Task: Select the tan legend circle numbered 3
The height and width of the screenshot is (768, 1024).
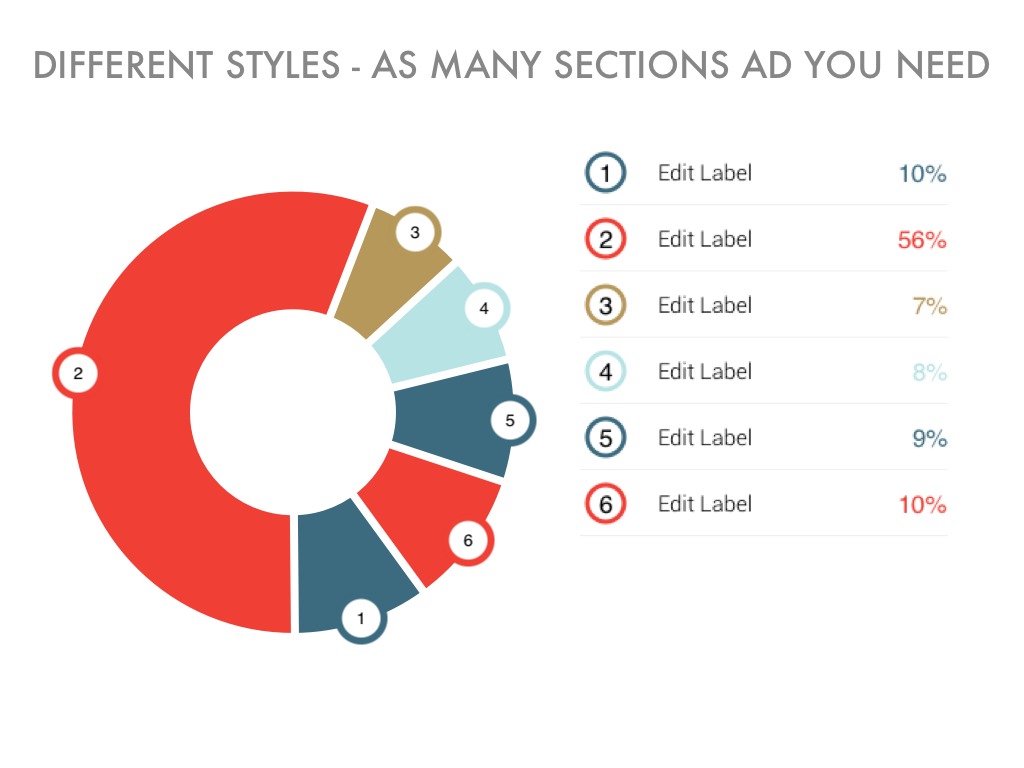Action: coord(605,305)
